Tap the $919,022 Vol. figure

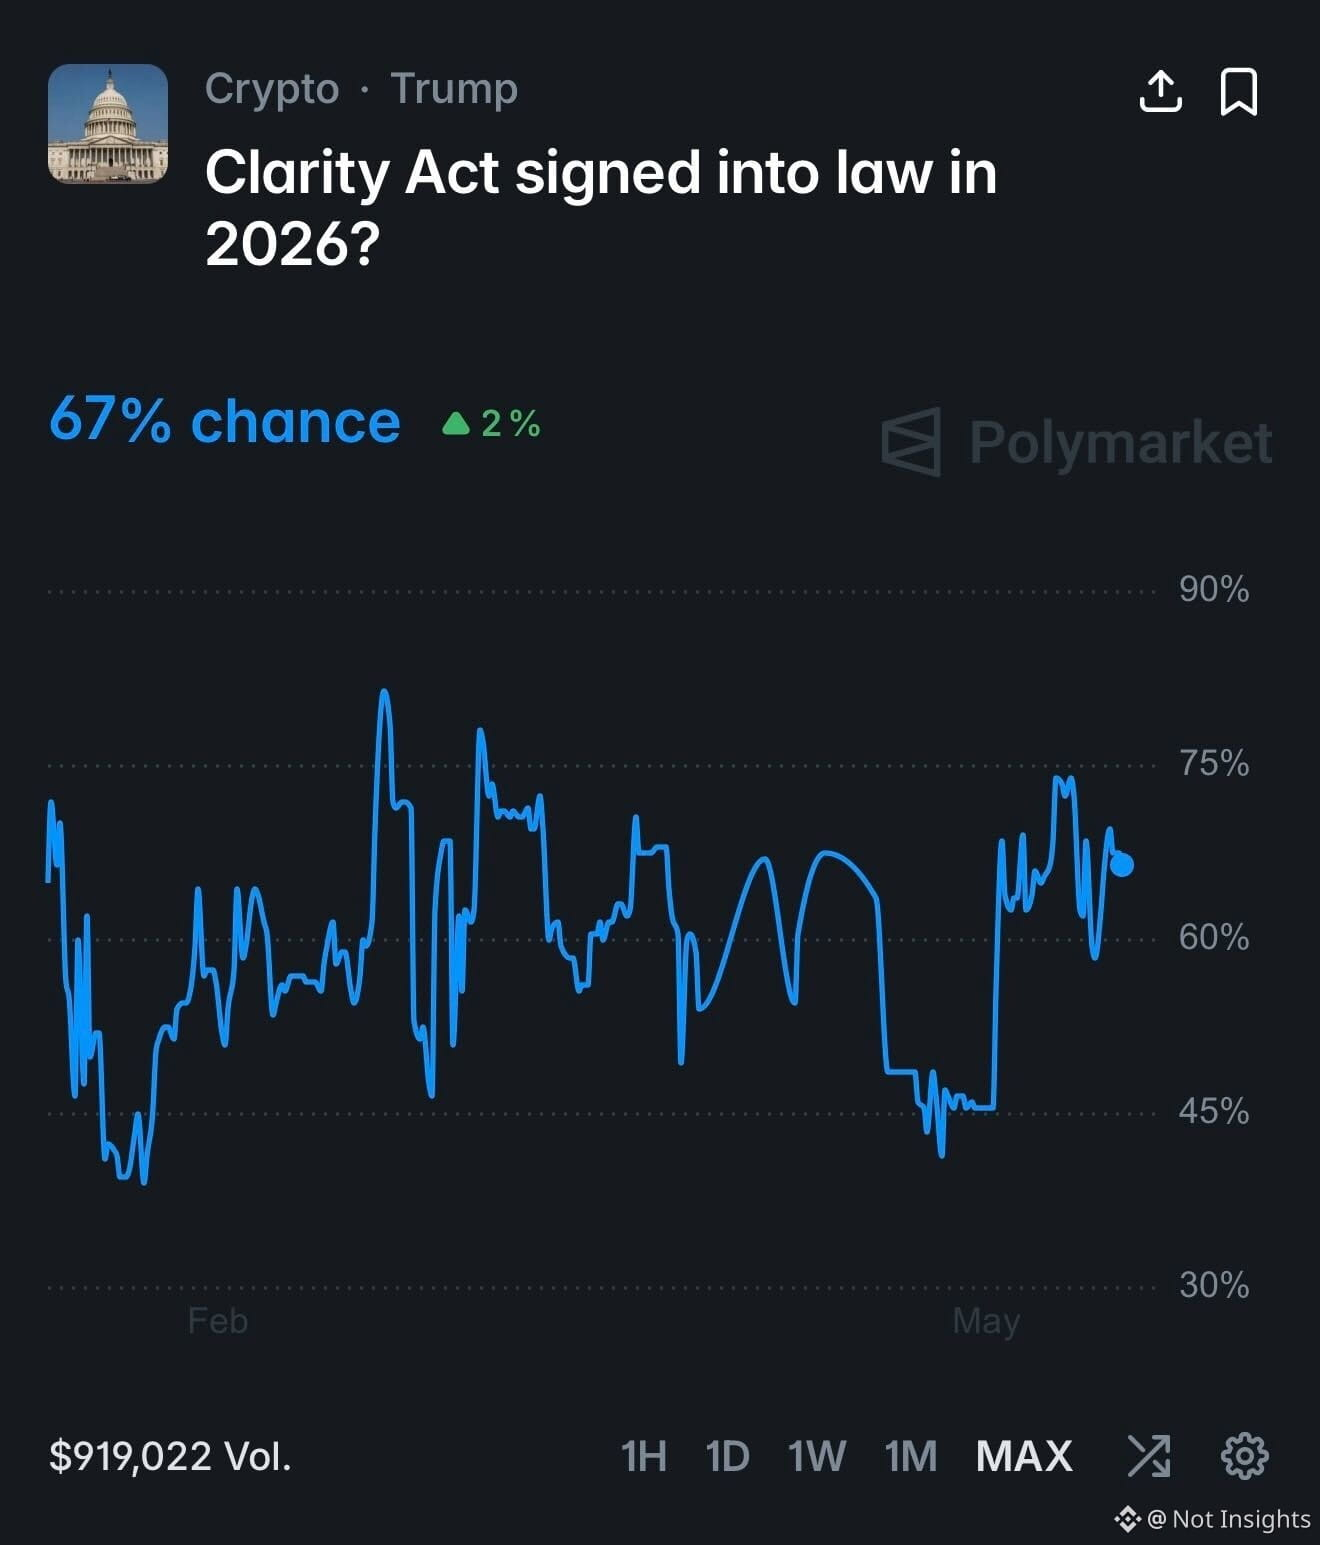click(170, 1456)
